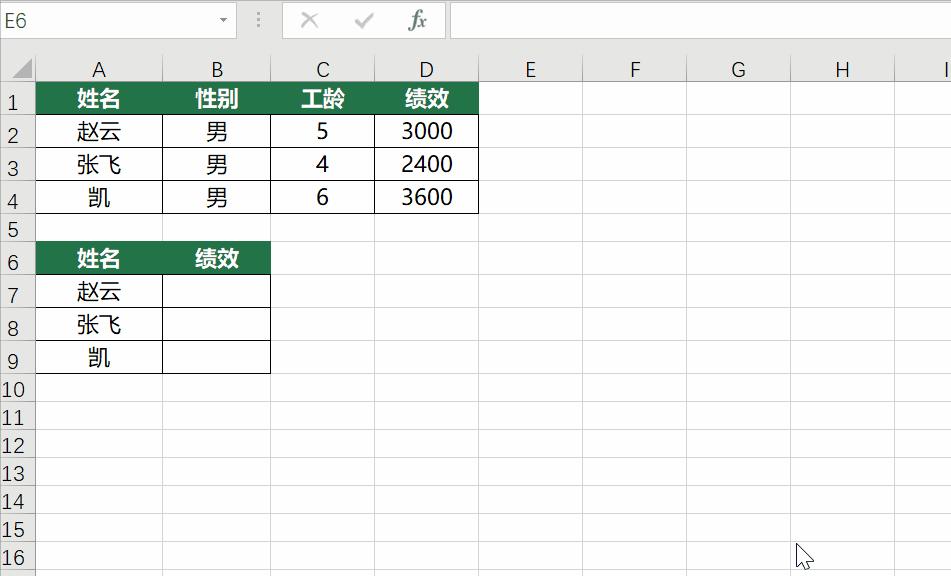951x576 pixels.
Task: Click cell D1 header 绩效
Action: point(426,98)
